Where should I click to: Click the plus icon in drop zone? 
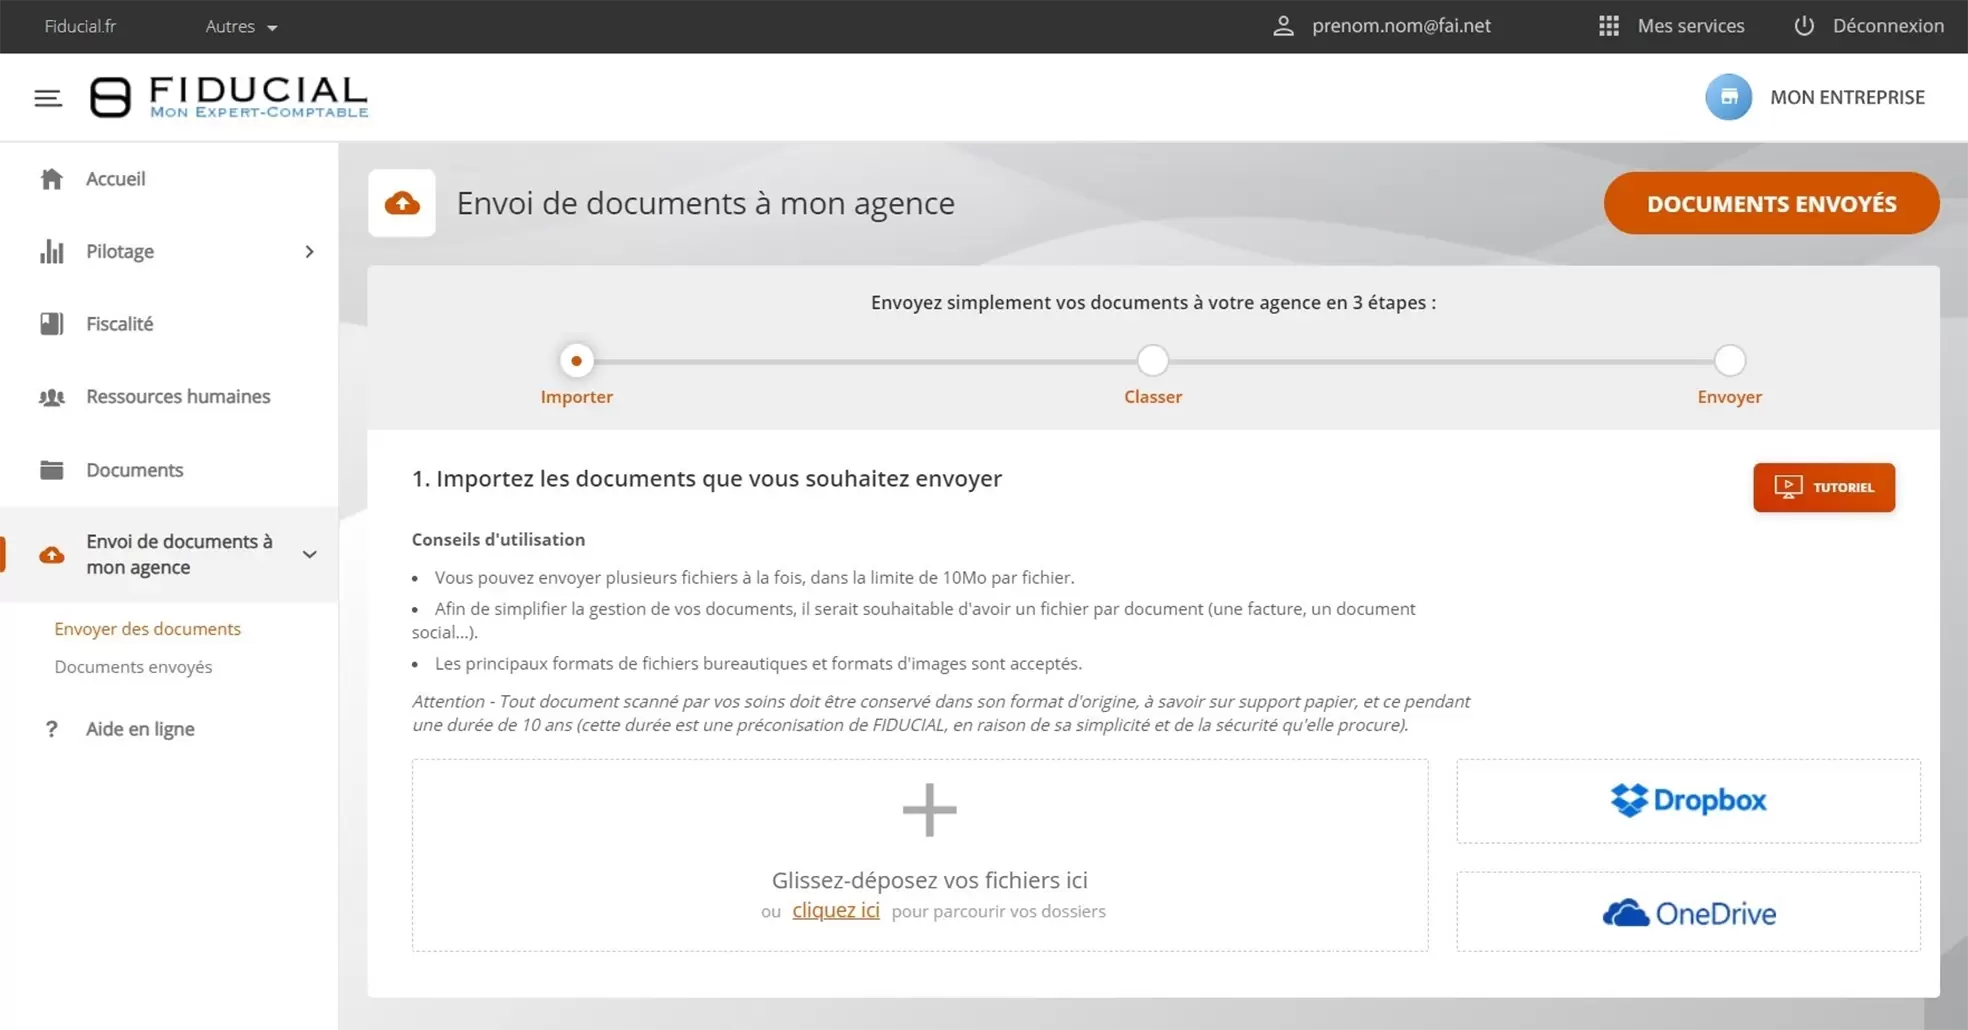pos(929,810)
